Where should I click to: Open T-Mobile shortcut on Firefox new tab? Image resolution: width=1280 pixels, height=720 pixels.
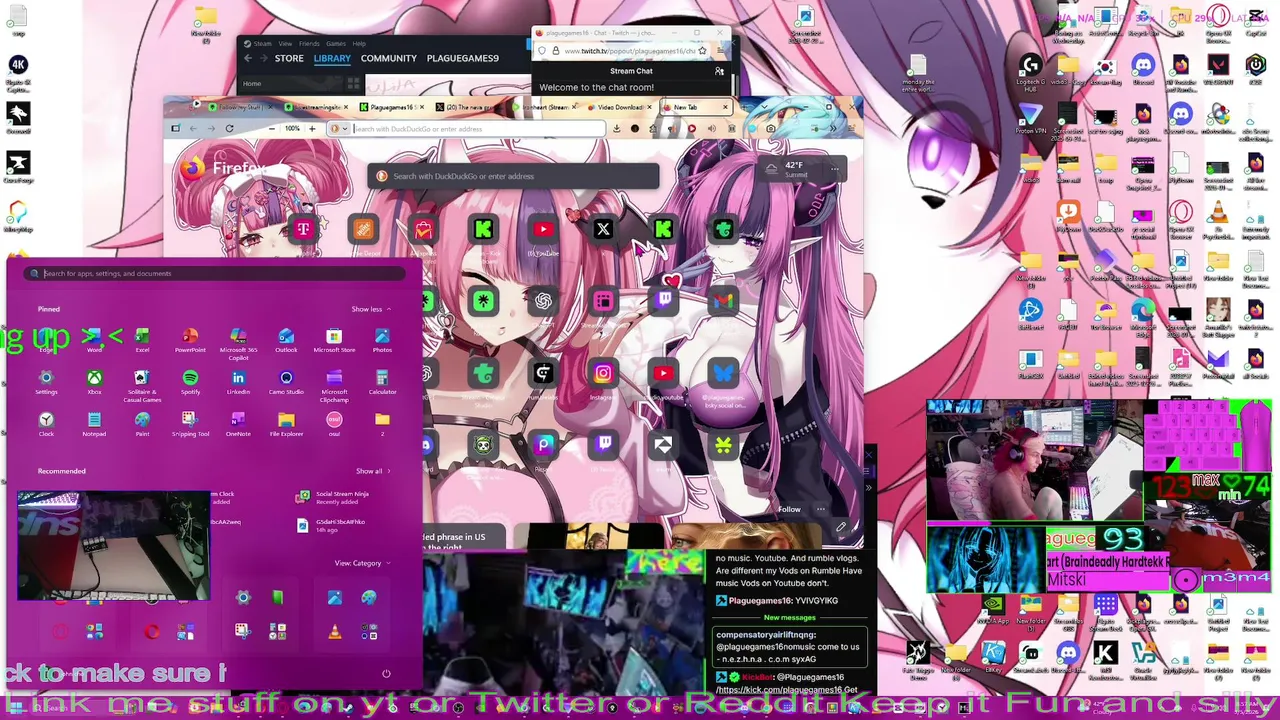coord(303,230)
